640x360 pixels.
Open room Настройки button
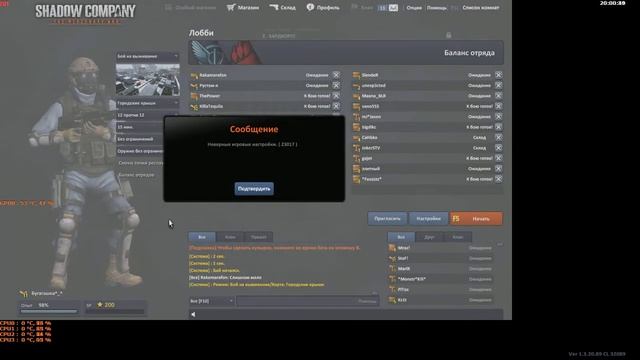point(428,218)
